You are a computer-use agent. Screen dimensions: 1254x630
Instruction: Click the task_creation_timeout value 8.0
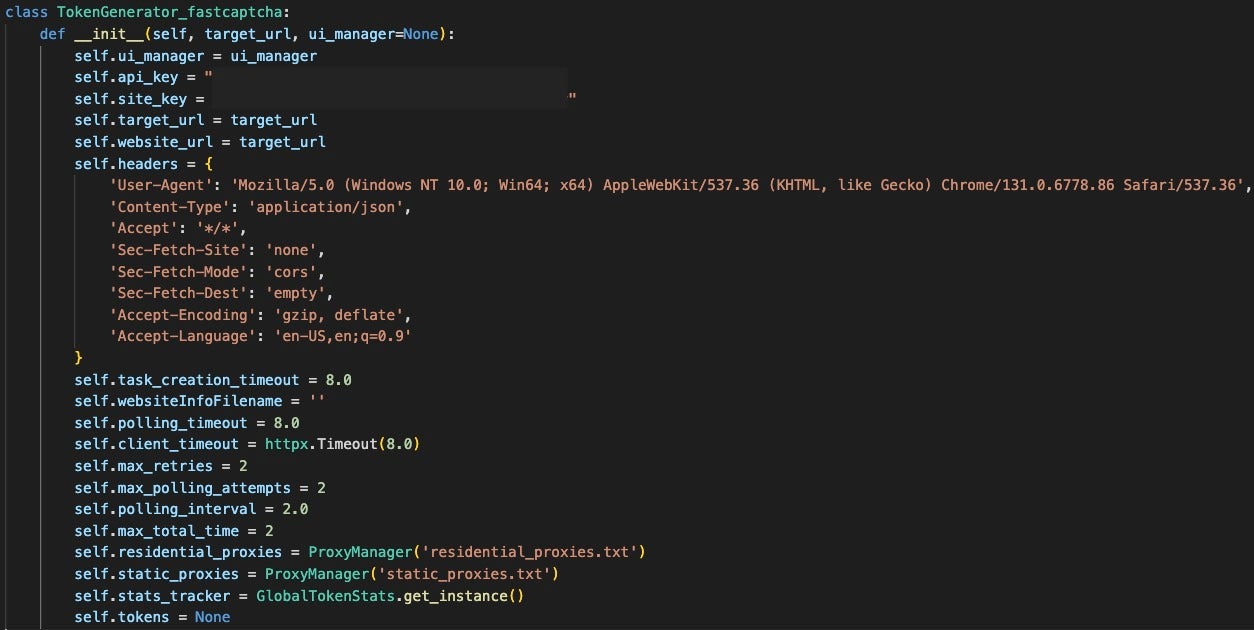(338, 380)
